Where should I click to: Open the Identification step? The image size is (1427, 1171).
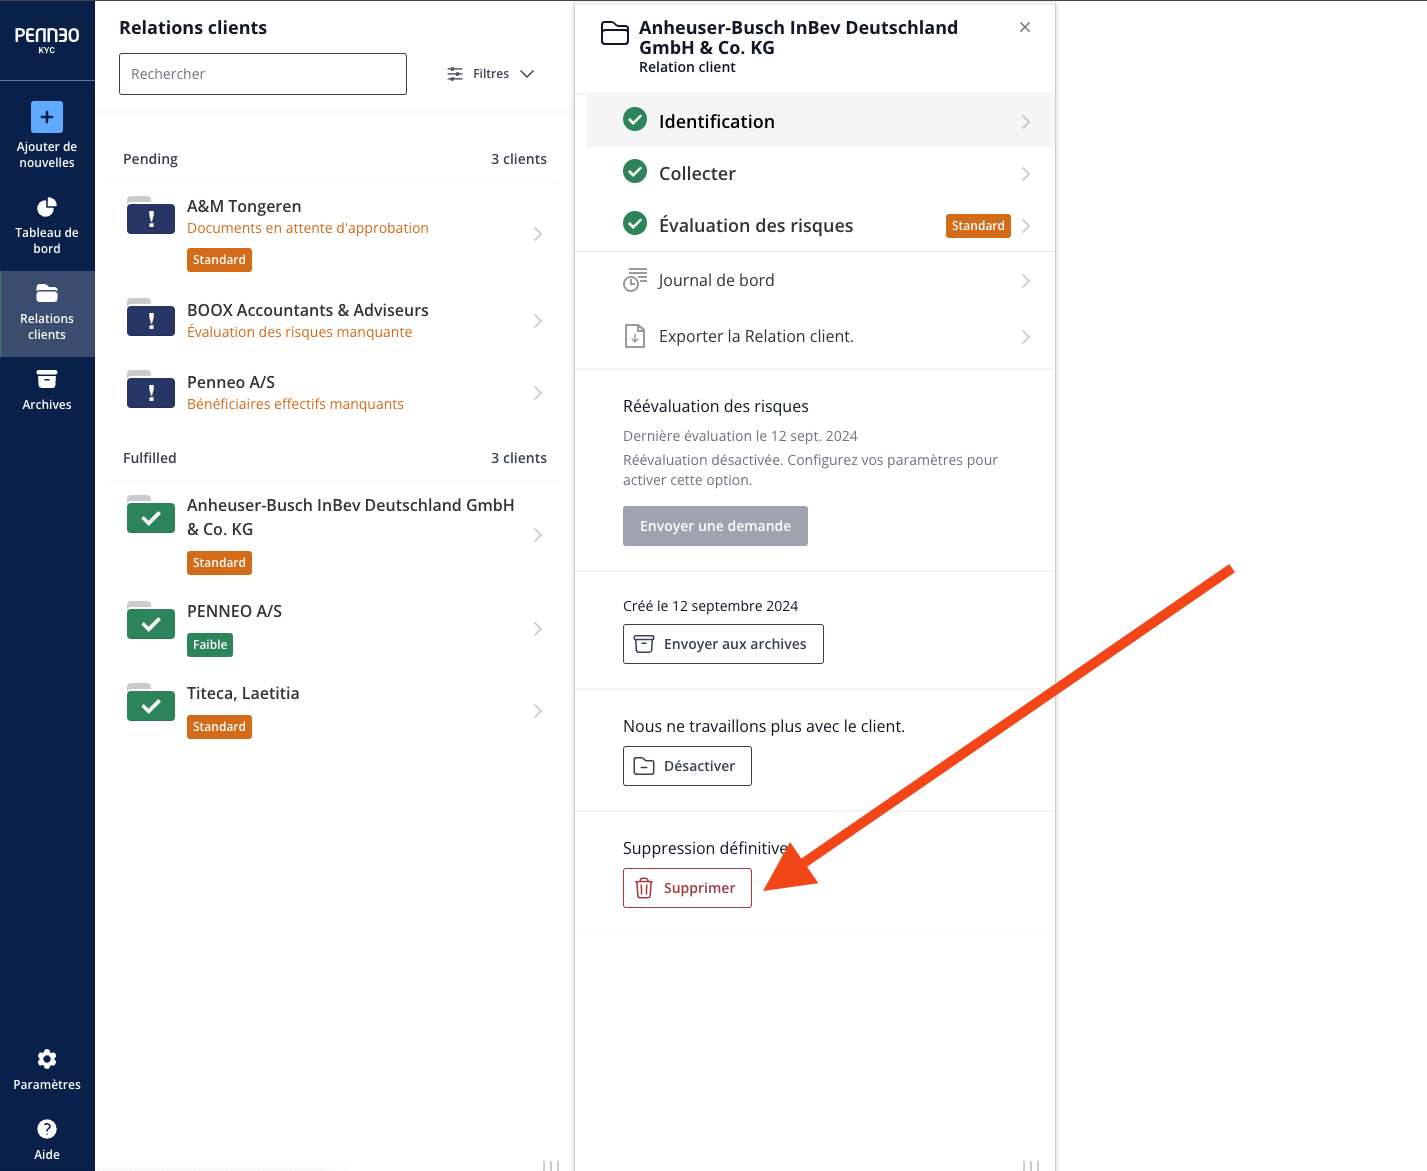coord(821,121)
